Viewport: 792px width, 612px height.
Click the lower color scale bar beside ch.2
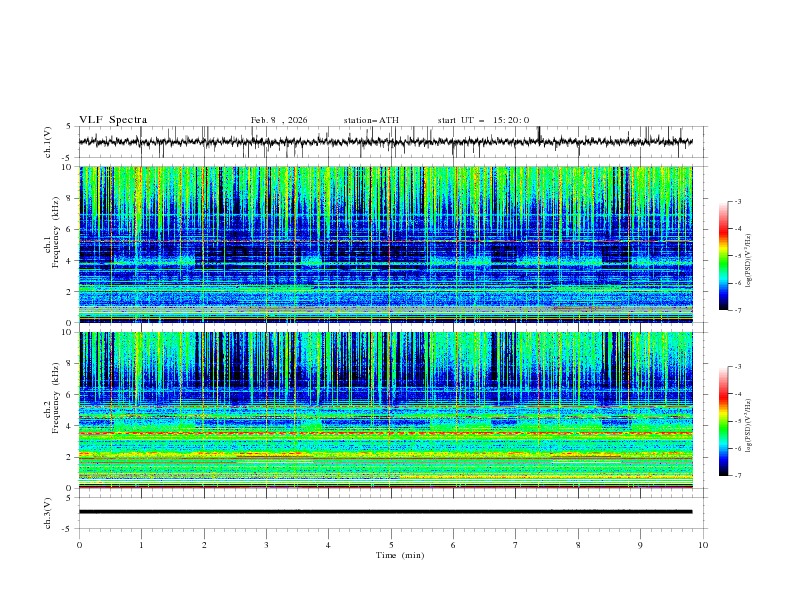[724, 421]
